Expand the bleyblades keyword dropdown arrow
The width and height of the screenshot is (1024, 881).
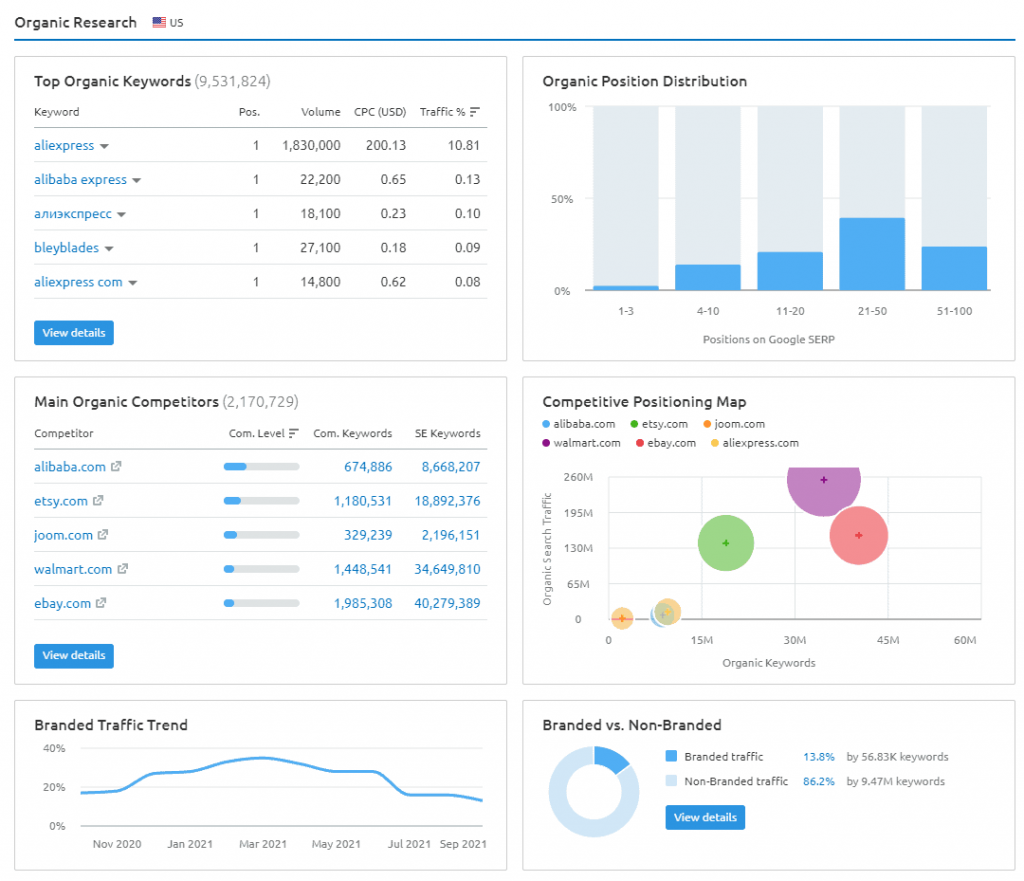click(109, 249)
